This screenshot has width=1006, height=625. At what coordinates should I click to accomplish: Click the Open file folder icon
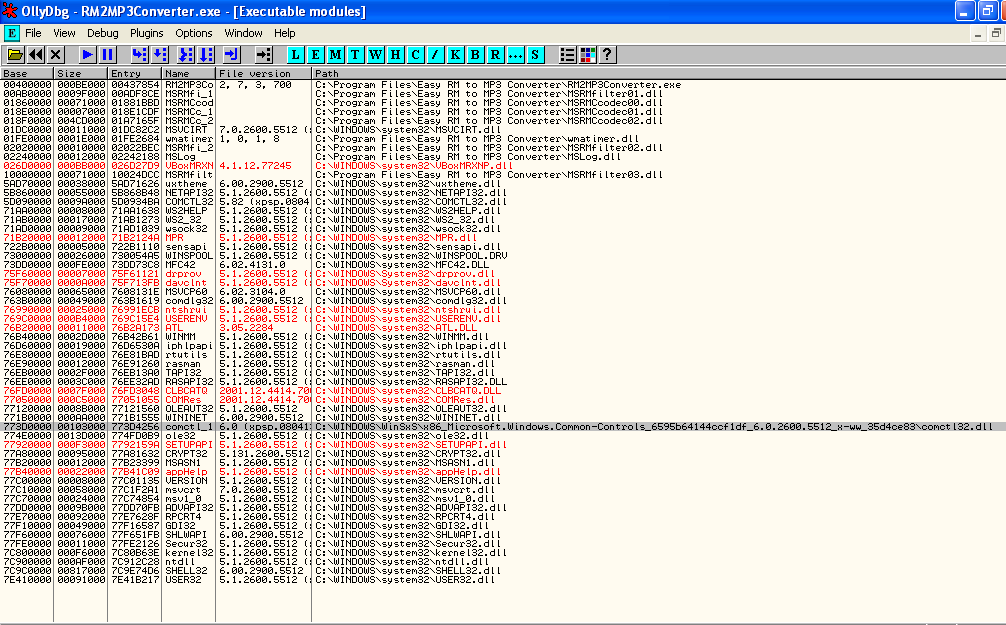click(15, 55)
